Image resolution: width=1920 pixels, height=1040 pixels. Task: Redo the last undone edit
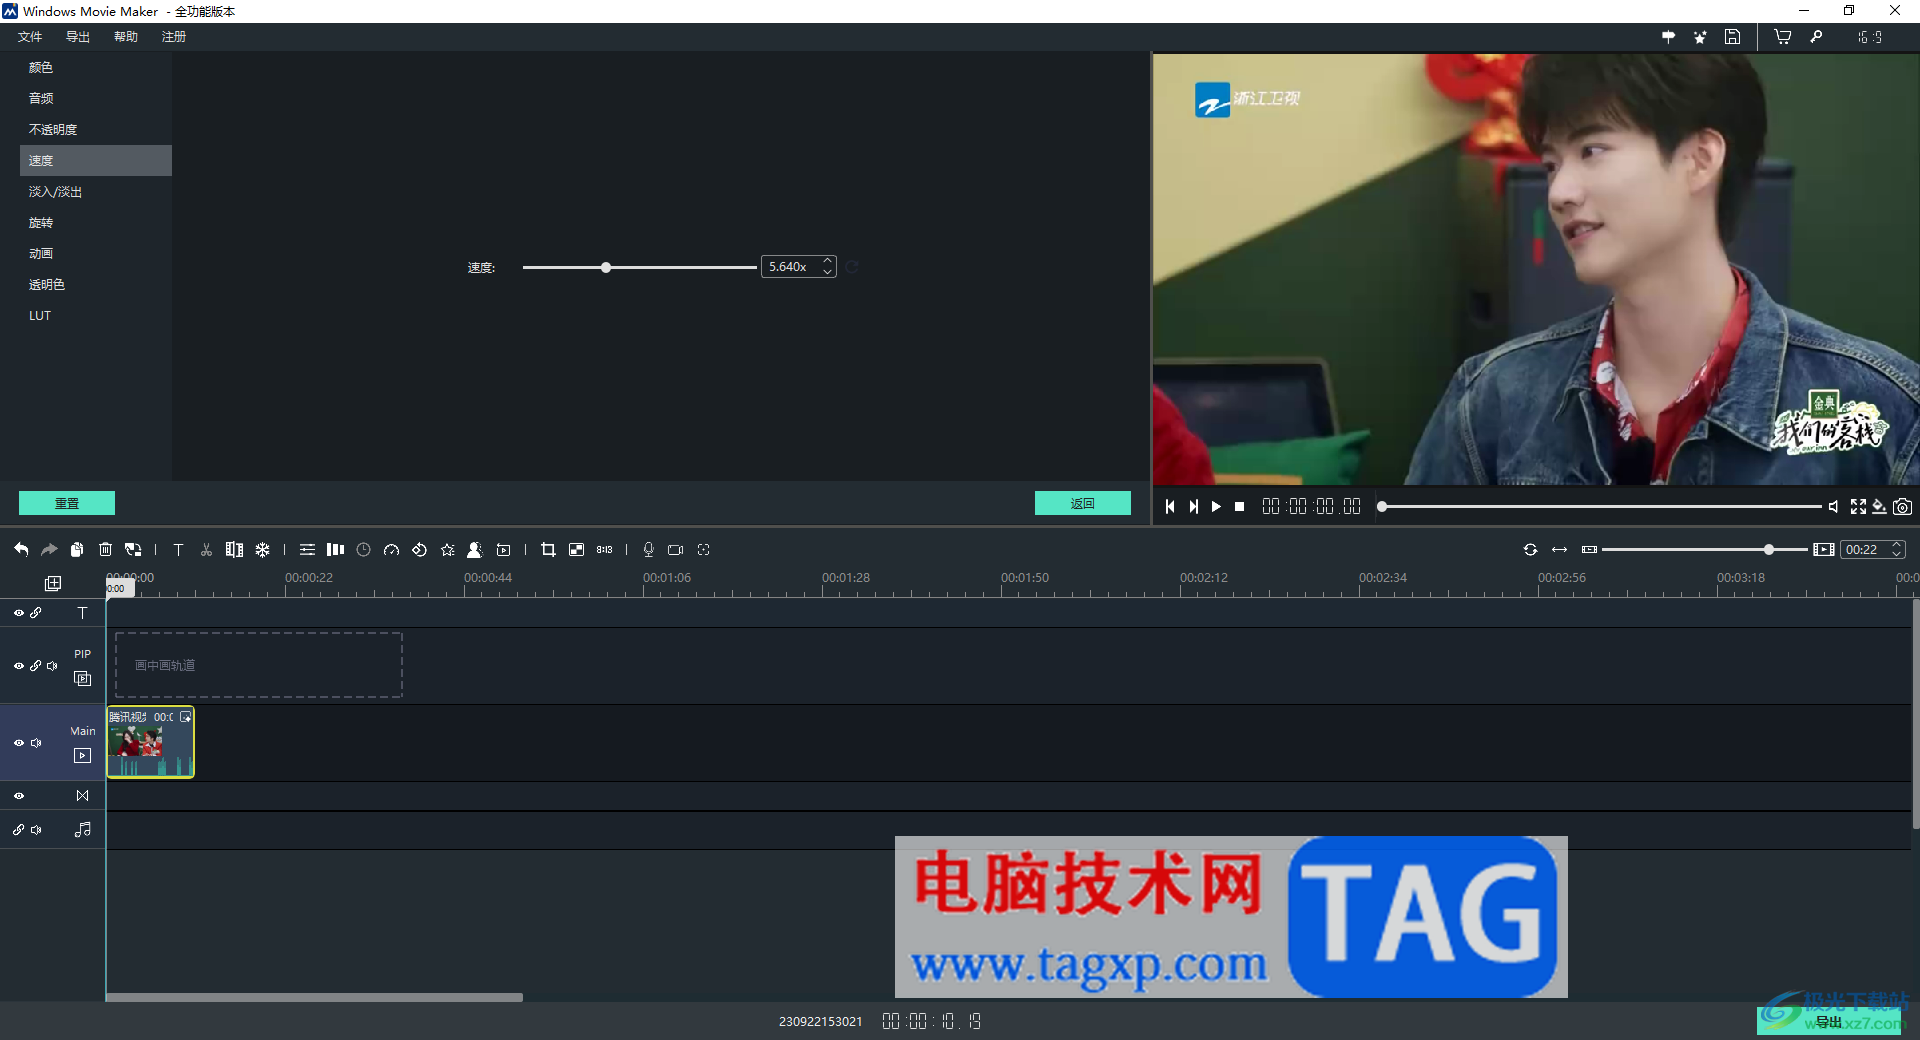coord(49,549)
